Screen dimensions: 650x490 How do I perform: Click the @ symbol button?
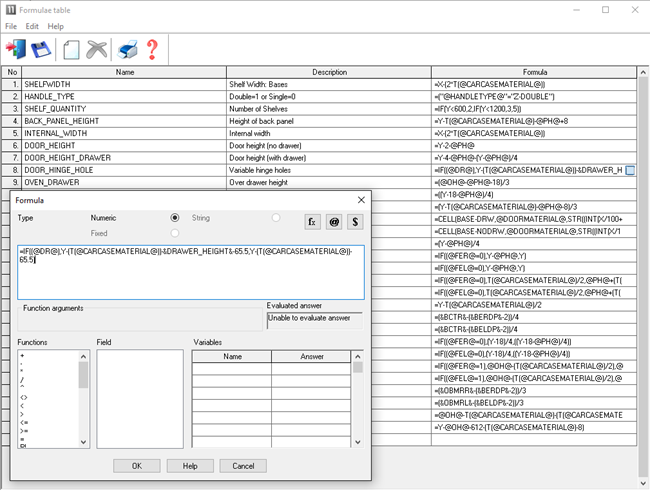pos(334,221)
